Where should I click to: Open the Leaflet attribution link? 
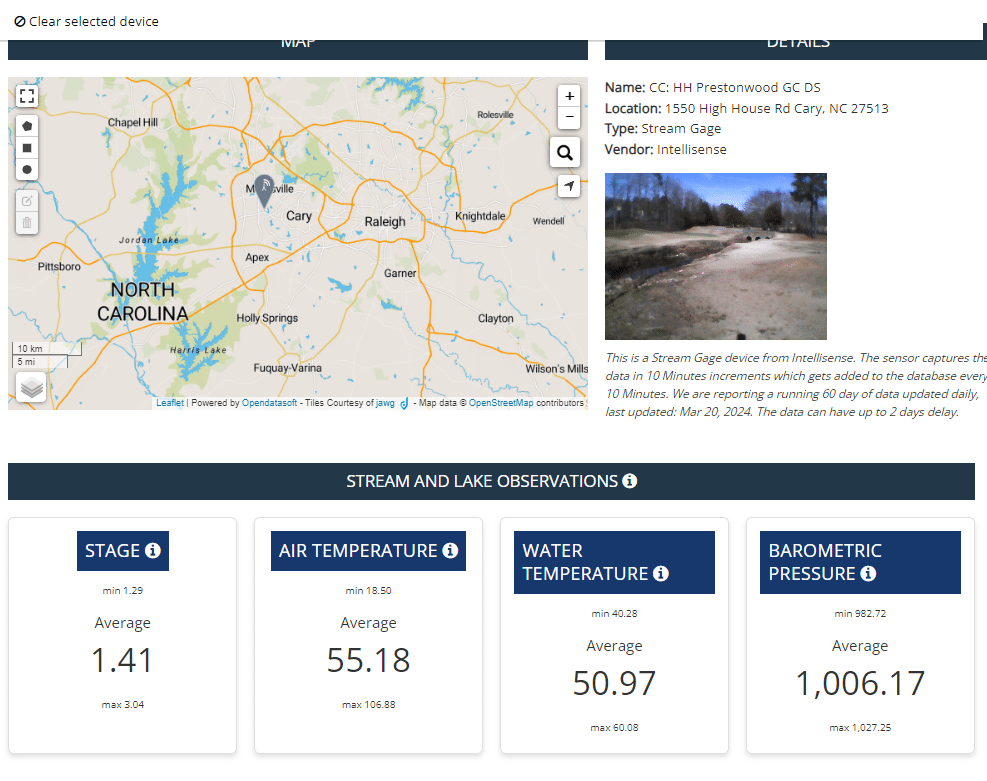pyautogui.click(x=170, y=403)
